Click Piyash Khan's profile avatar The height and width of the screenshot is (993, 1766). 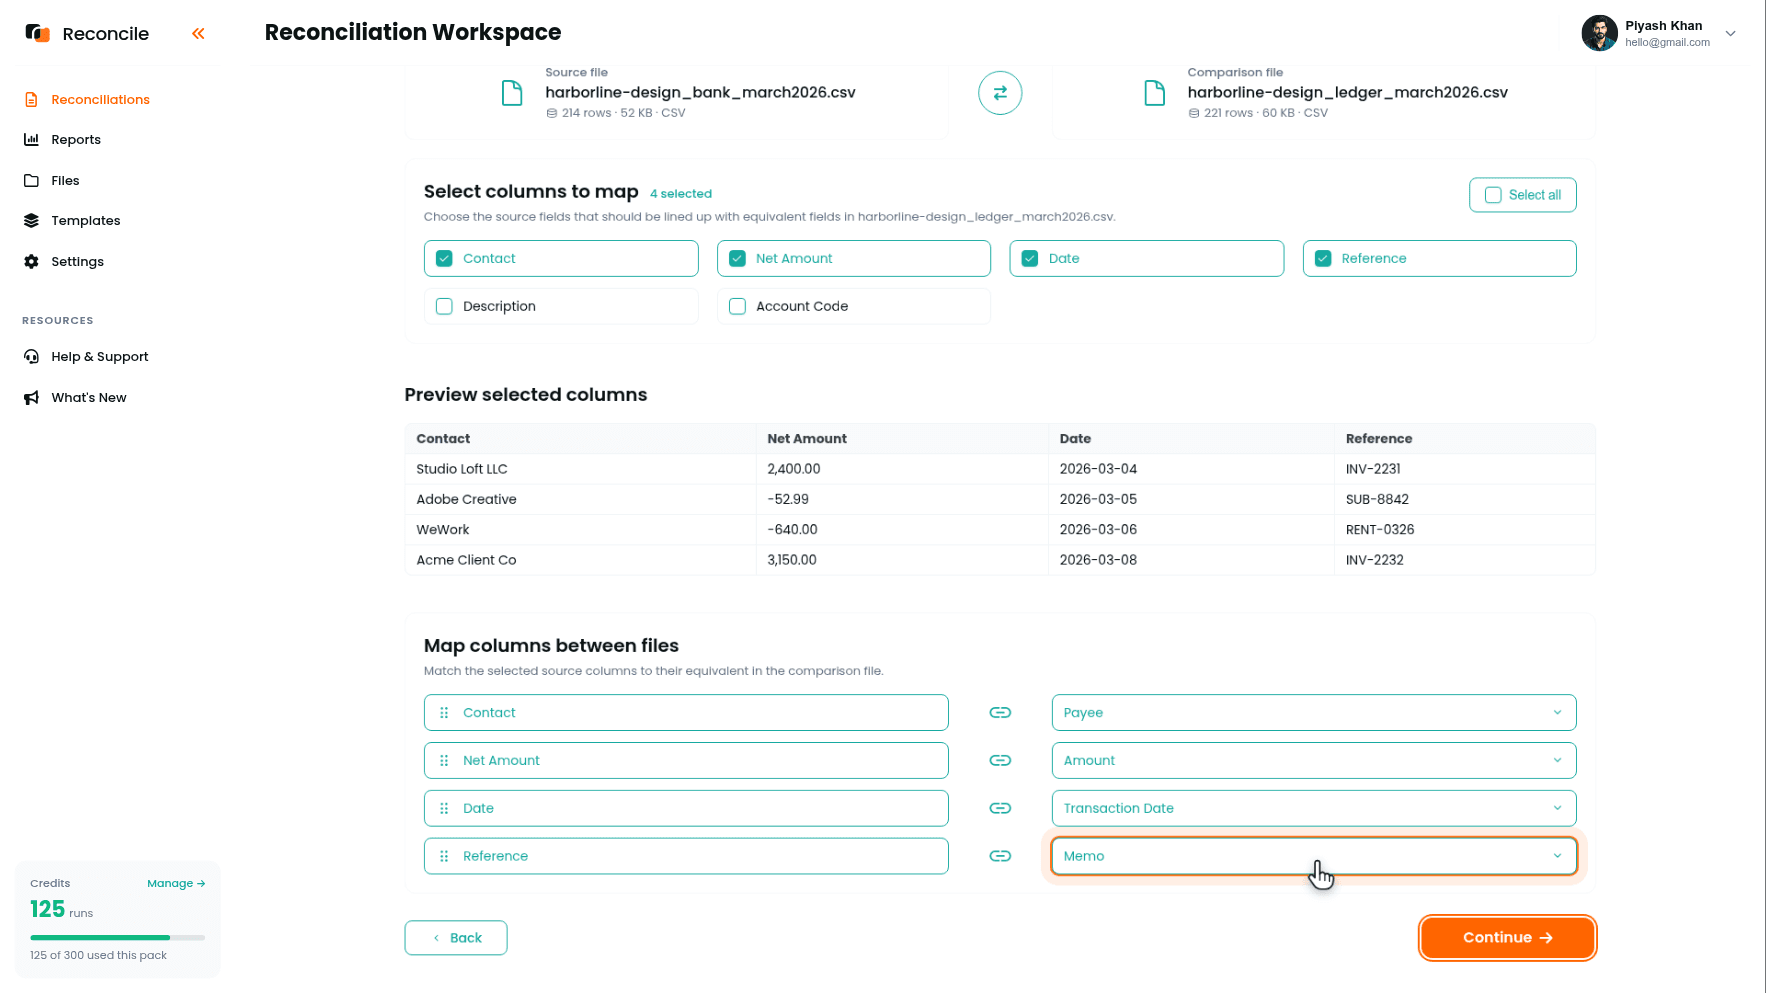pos(1599,33)
